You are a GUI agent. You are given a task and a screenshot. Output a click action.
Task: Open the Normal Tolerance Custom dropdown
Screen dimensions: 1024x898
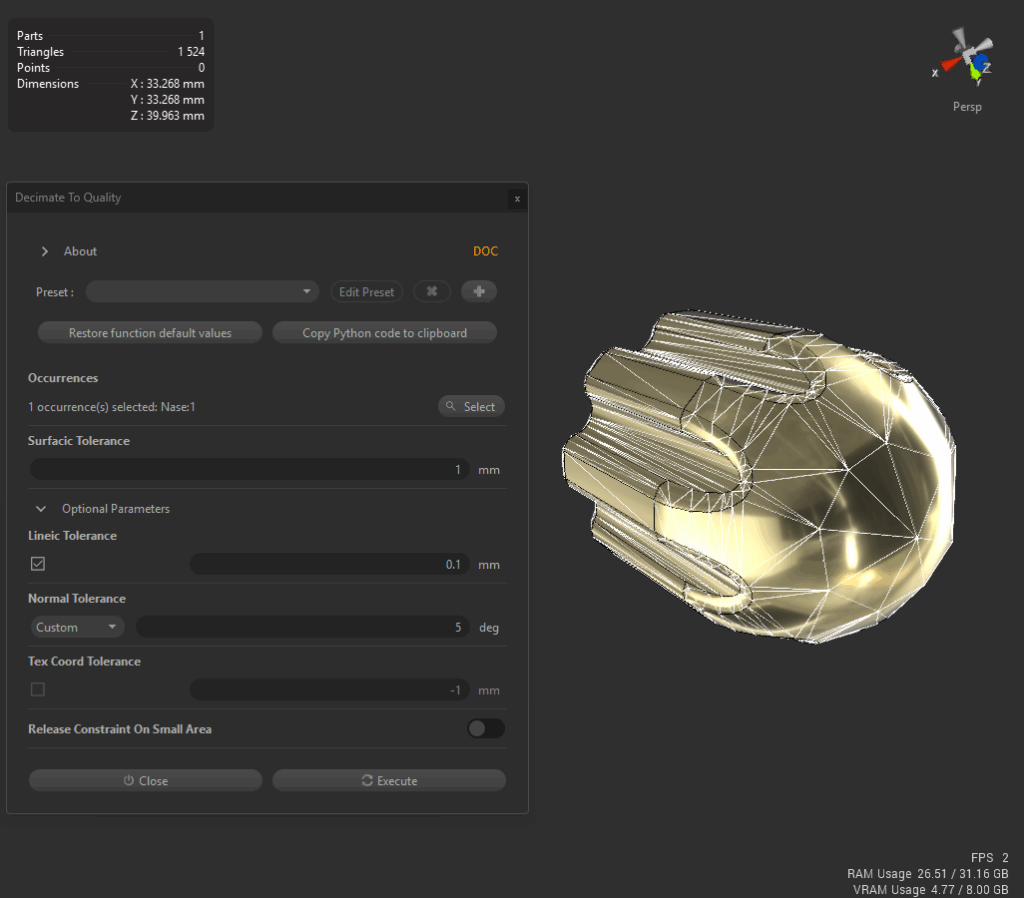76,627
